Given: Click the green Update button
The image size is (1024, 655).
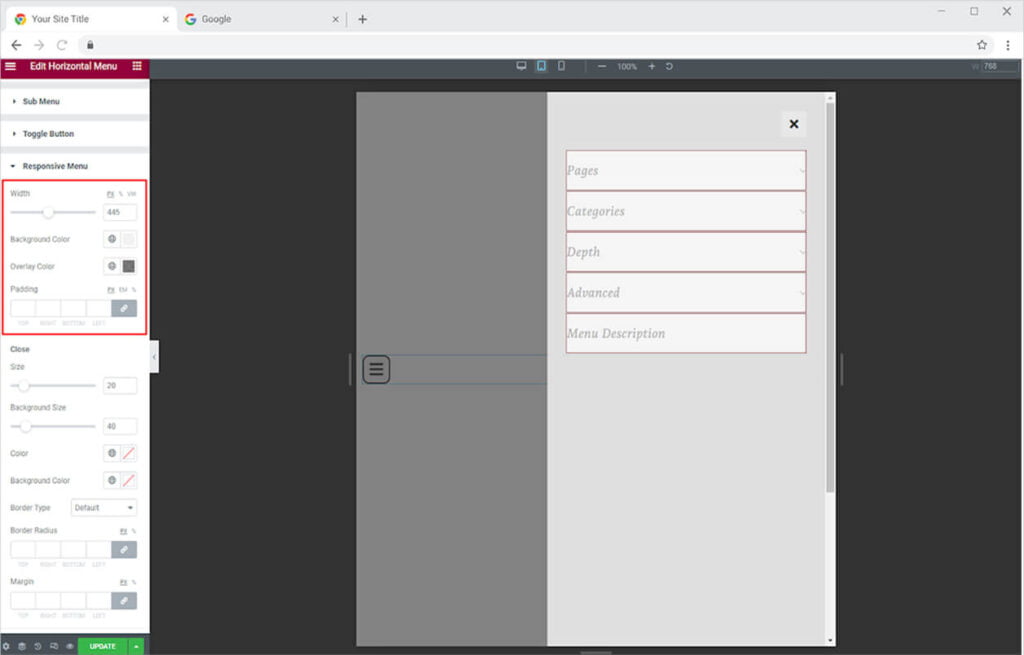Looking at the screenshot, I should point(102,646).
